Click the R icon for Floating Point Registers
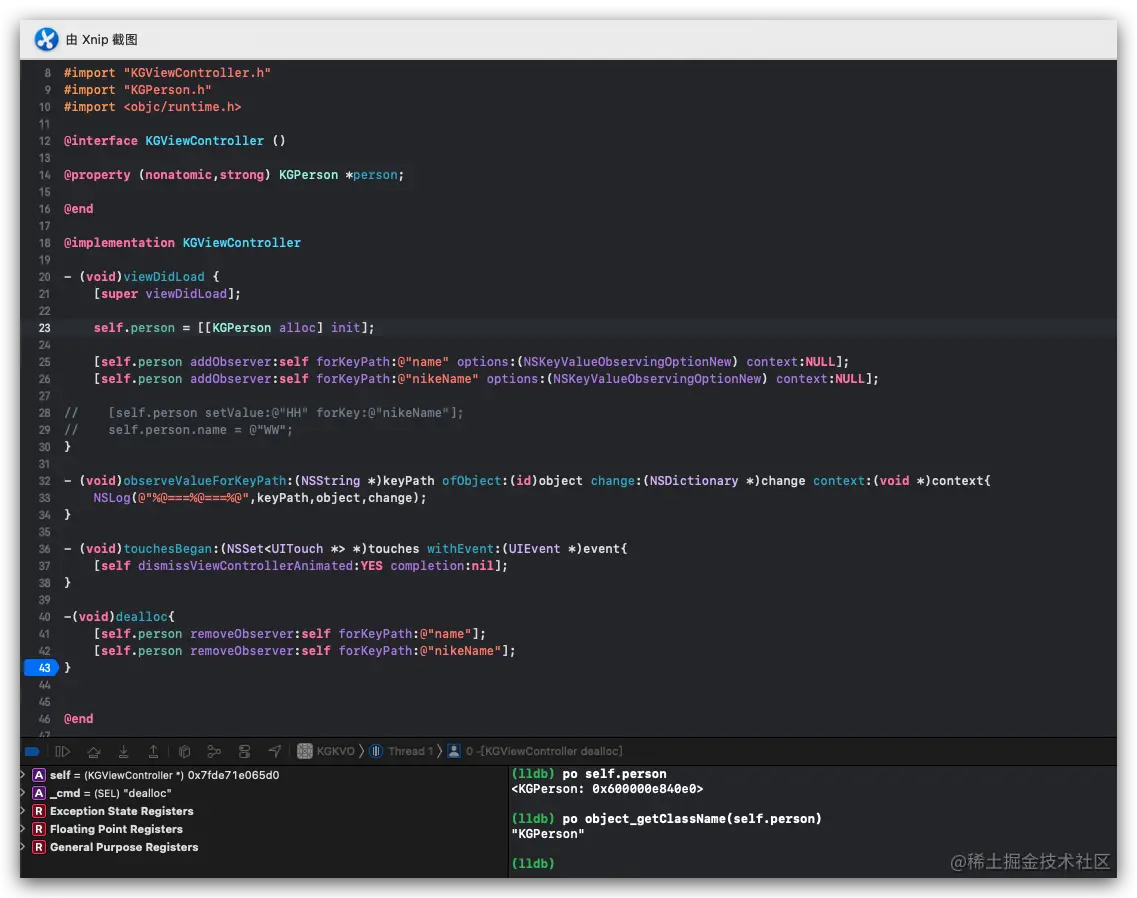This screenshot has height=898, width=1137. click(x=39, y=828)
